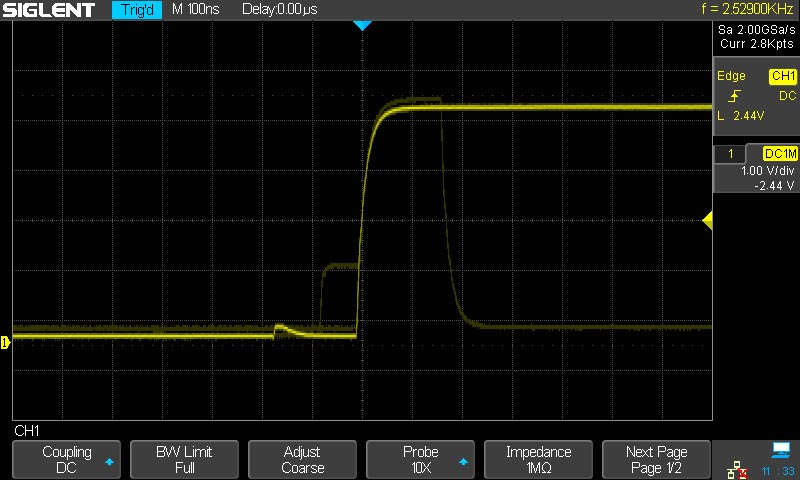Screen dimensions: 800x480
Task: Click the yellow trigger level arrow on right edge
Action: [x=707, y=221]
